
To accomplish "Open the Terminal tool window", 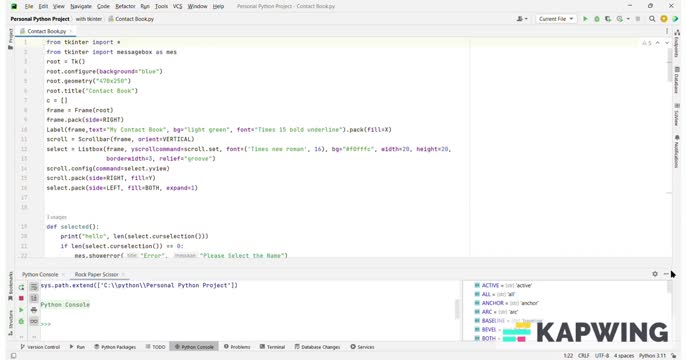I will pyautogui.click(x=272, y=347).
